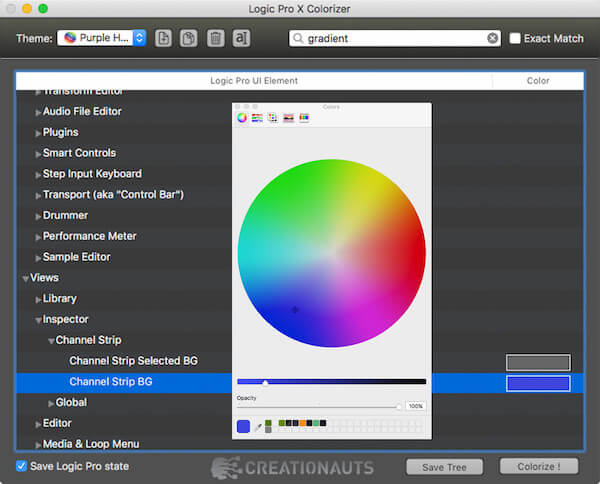
Task: Expand the Plugins tree item
Action: 38,133
